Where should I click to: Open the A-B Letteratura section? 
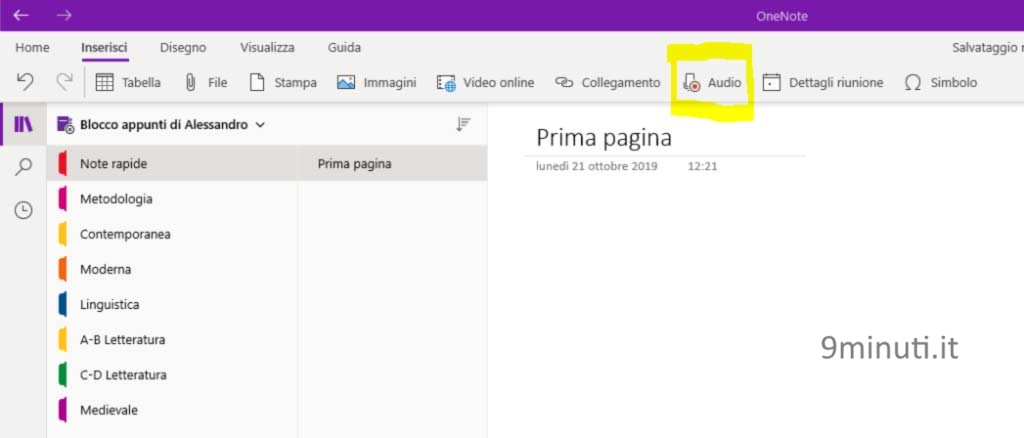pyautogui.click(x=172, y=339)
